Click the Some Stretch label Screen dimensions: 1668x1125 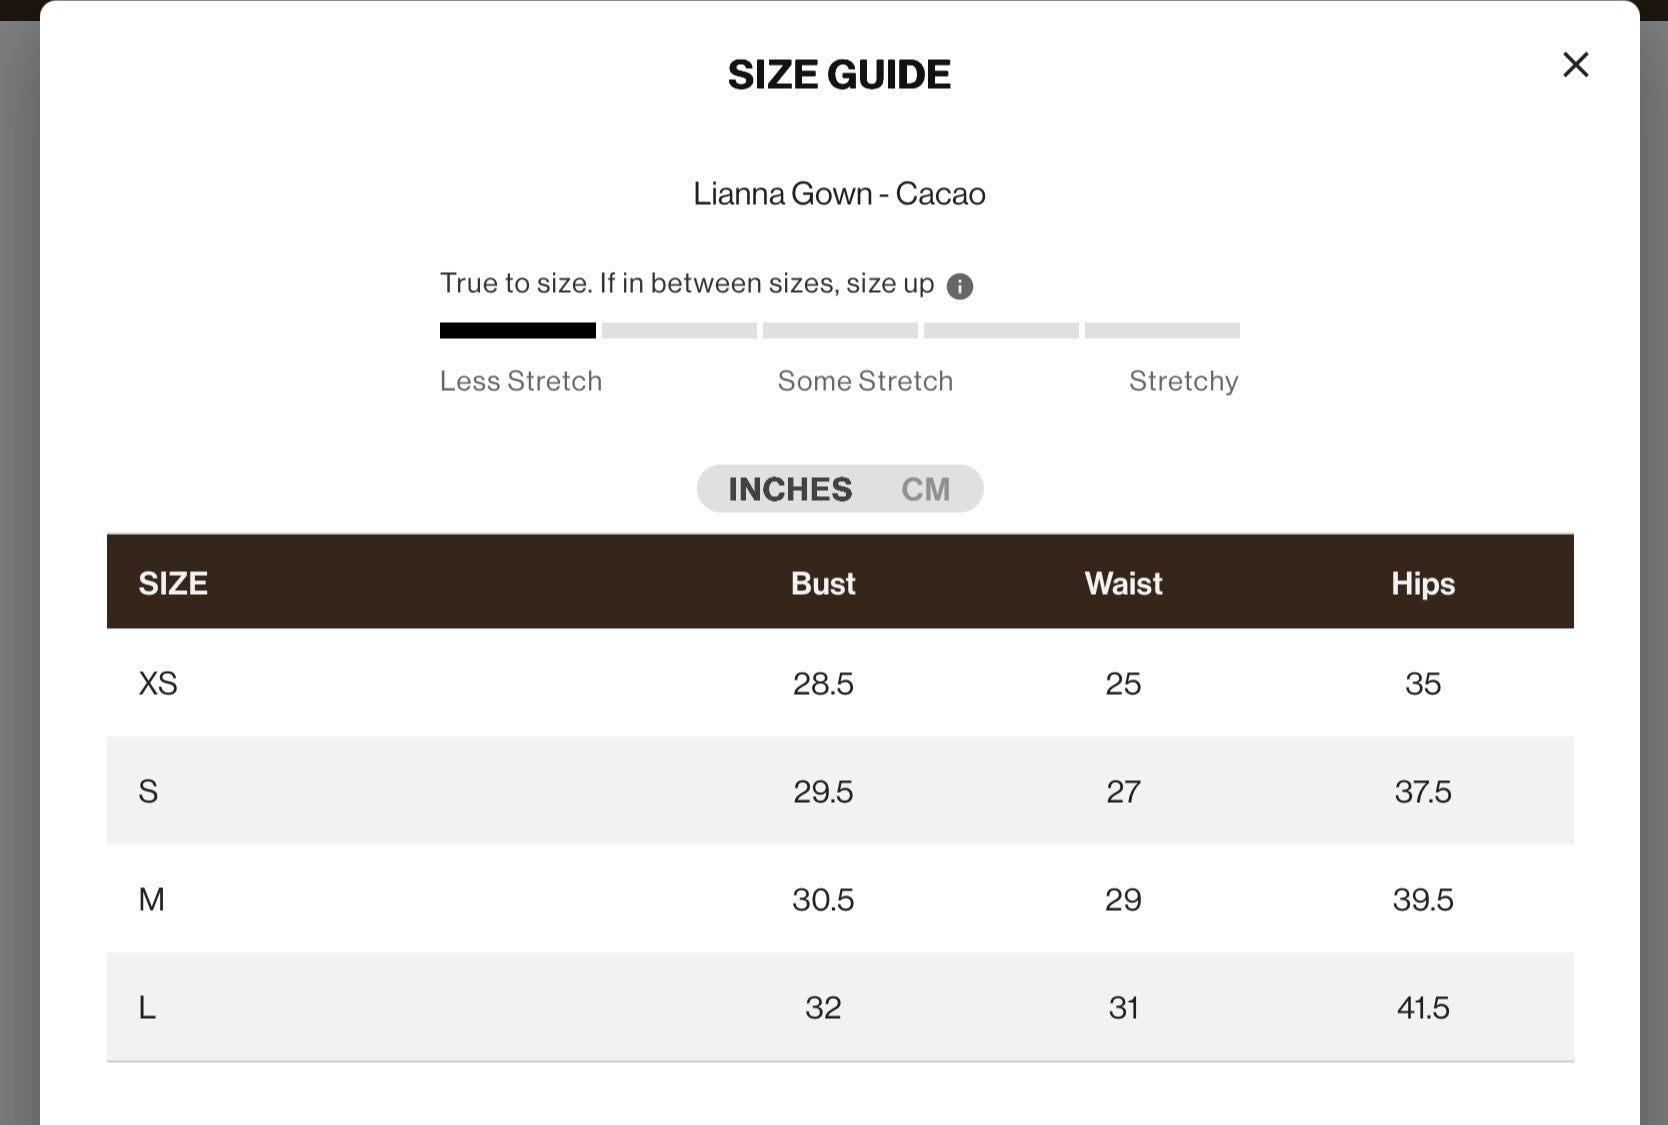point(865,381)
